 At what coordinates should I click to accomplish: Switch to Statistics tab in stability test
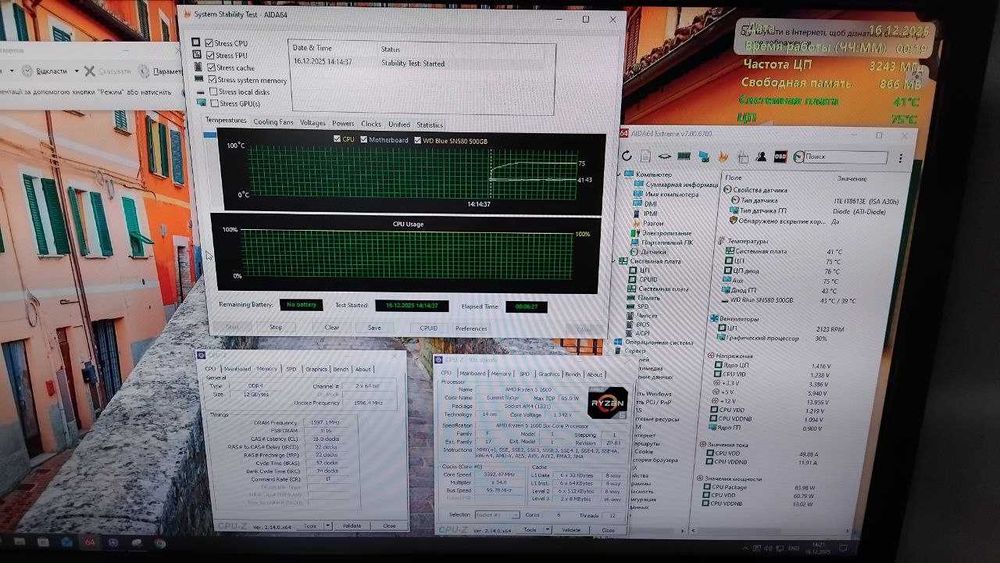(x=429, y=125)
